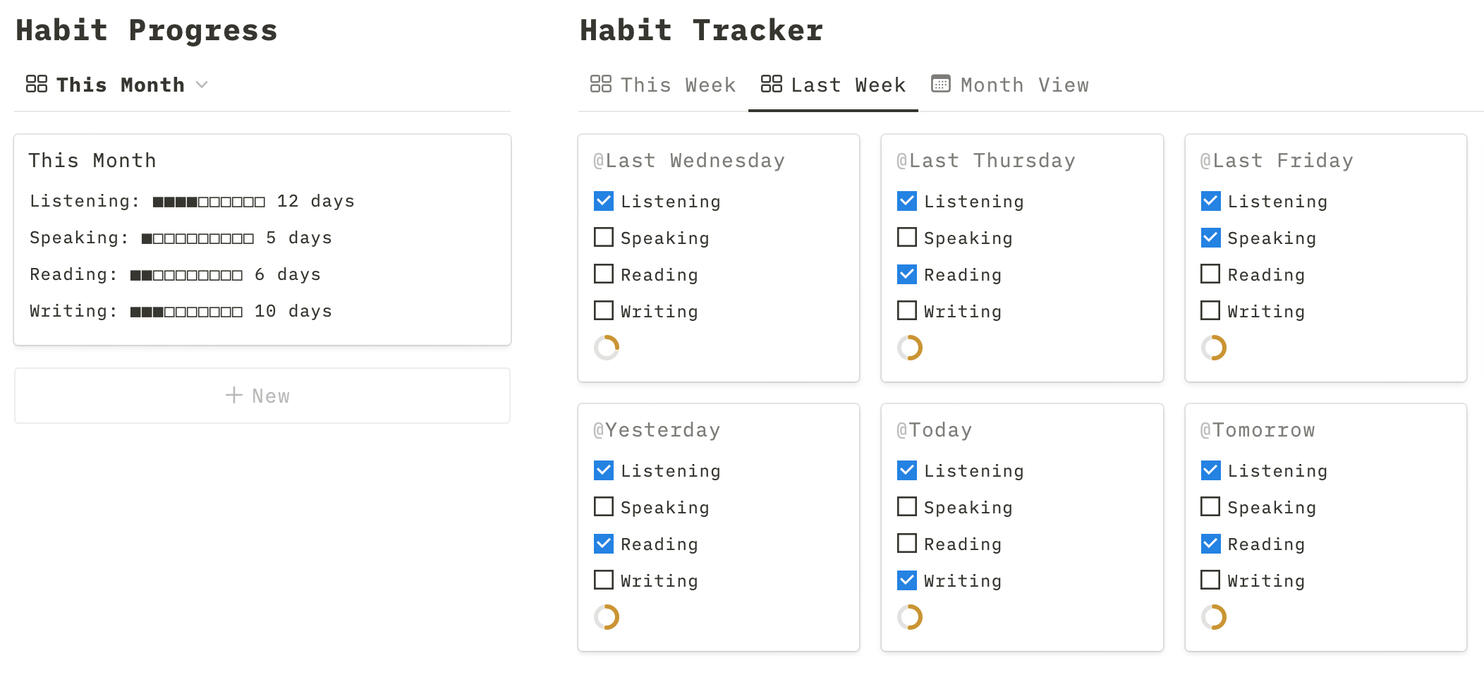Click the progress ring on Yesterday card
Viewport: 1484px width, 677px height.
pos(607,617)
